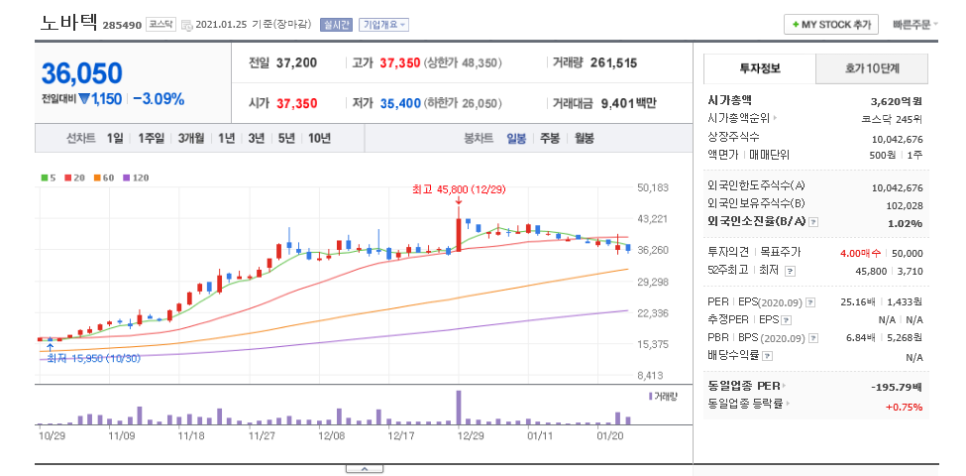Select the 3개월 line chart period

tap(191, 139)
